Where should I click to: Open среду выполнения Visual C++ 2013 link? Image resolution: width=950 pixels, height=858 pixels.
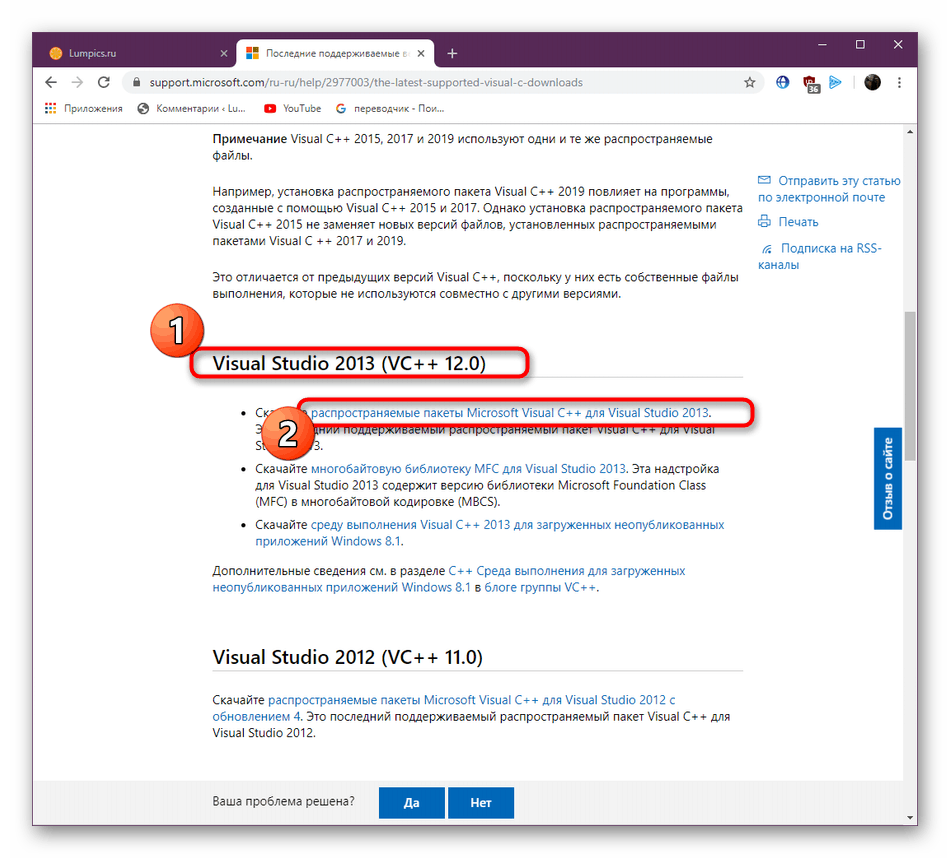490,533
